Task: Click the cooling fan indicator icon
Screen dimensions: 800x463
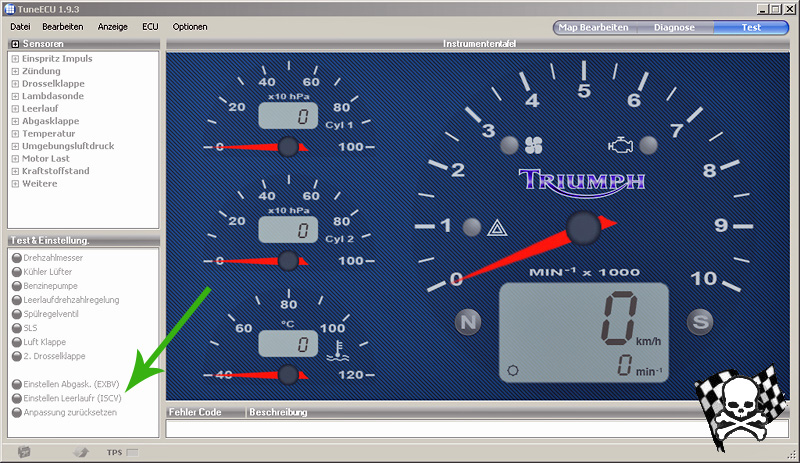Action: click(x=534, y=145)
